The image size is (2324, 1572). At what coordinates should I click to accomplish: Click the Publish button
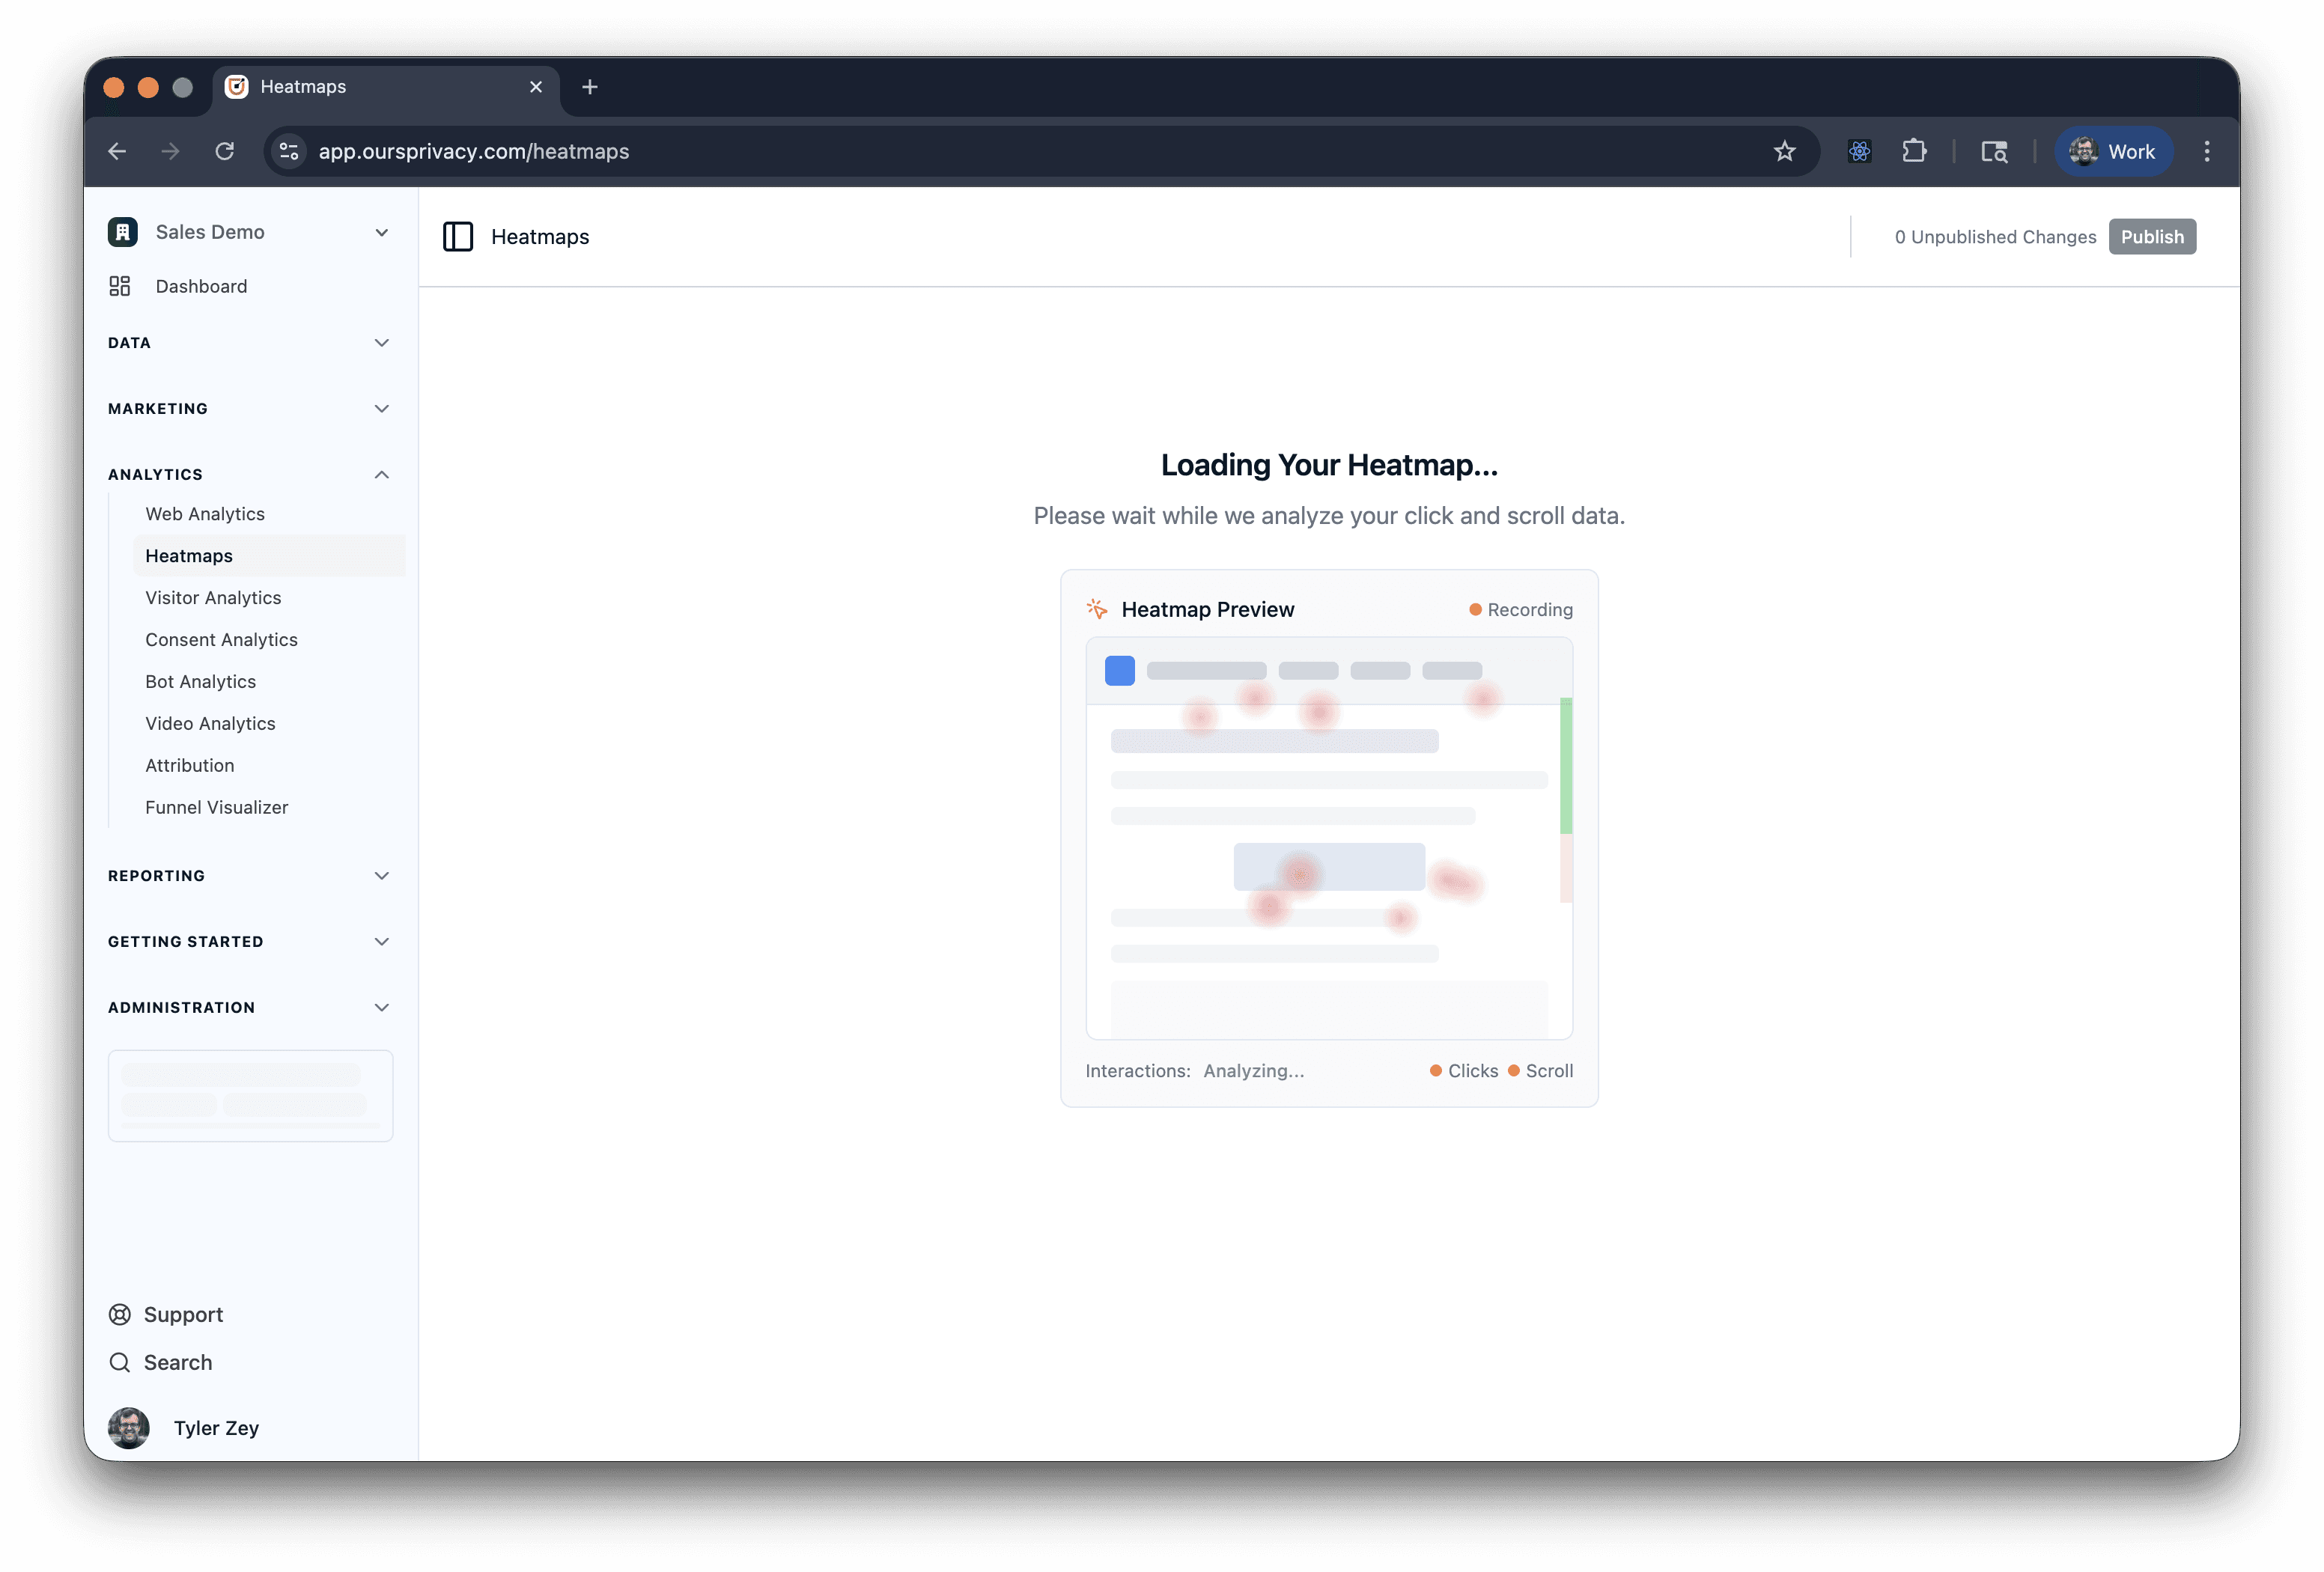pyautogui.click(x=2152, y=237)
